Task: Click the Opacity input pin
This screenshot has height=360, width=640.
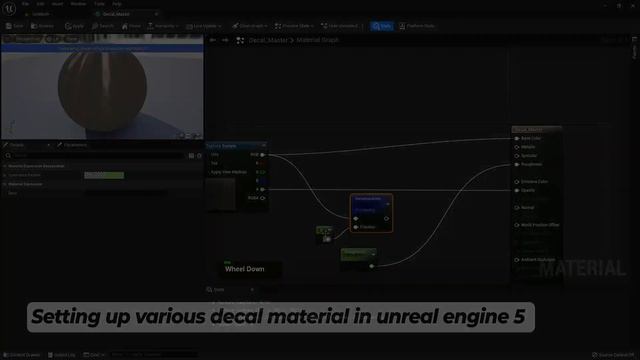Action: (517, 190)
